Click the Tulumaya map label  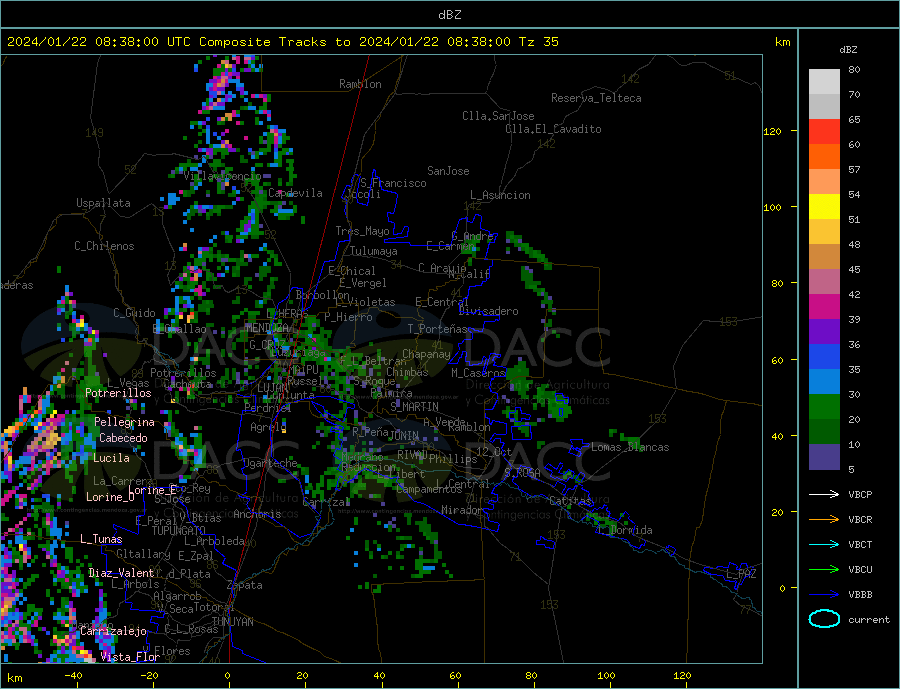click(x=374, y=251)
